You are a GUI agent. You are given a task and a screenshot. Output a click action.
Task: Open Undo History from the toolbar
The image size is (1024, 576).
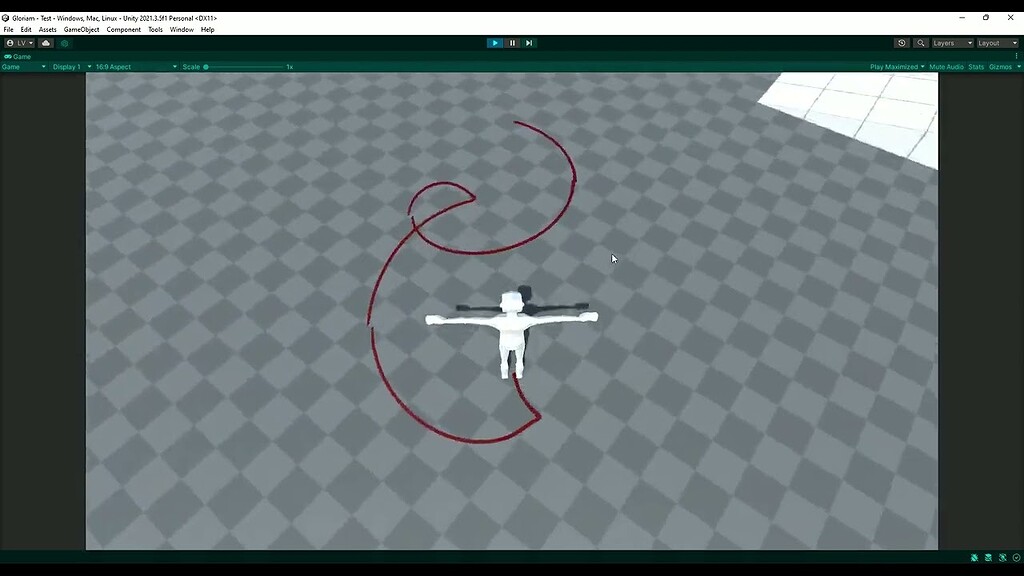[900, 42]
